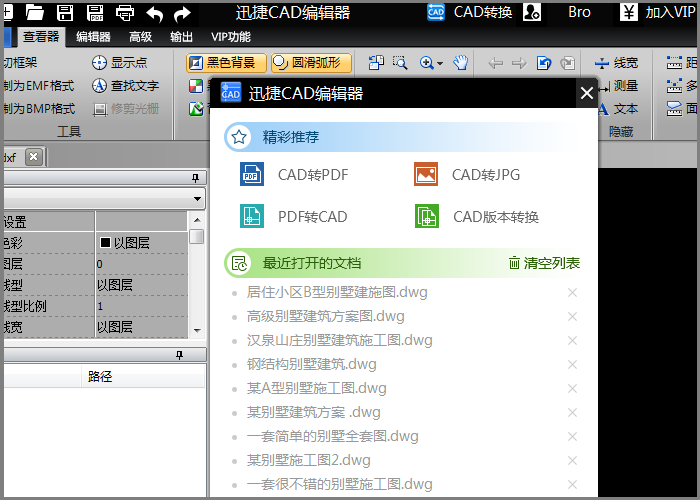Open the zoom-in dropdown arrow
The height and width of the screenshot is (500, 700).
pyautogui.click(x=440, y=63)
